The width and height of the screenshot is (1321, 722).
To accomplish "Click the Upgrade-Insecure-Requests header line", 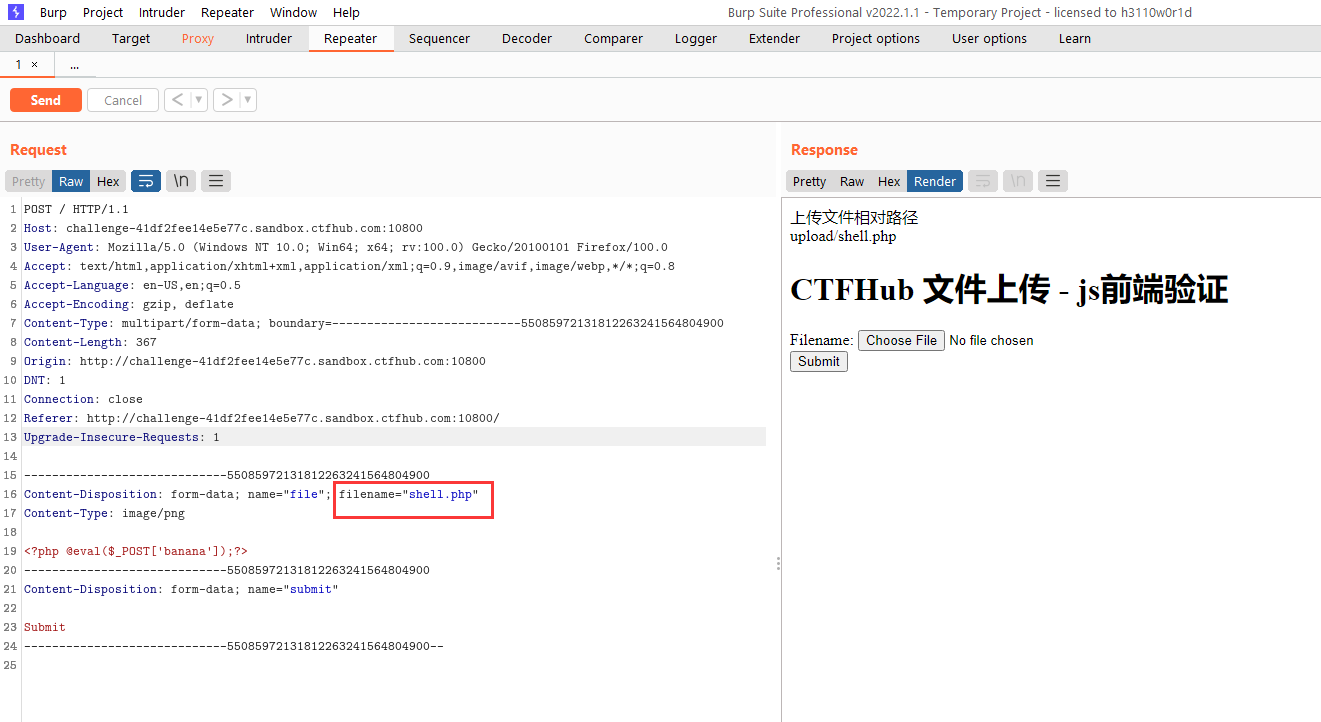I will (x=122, y=437).
